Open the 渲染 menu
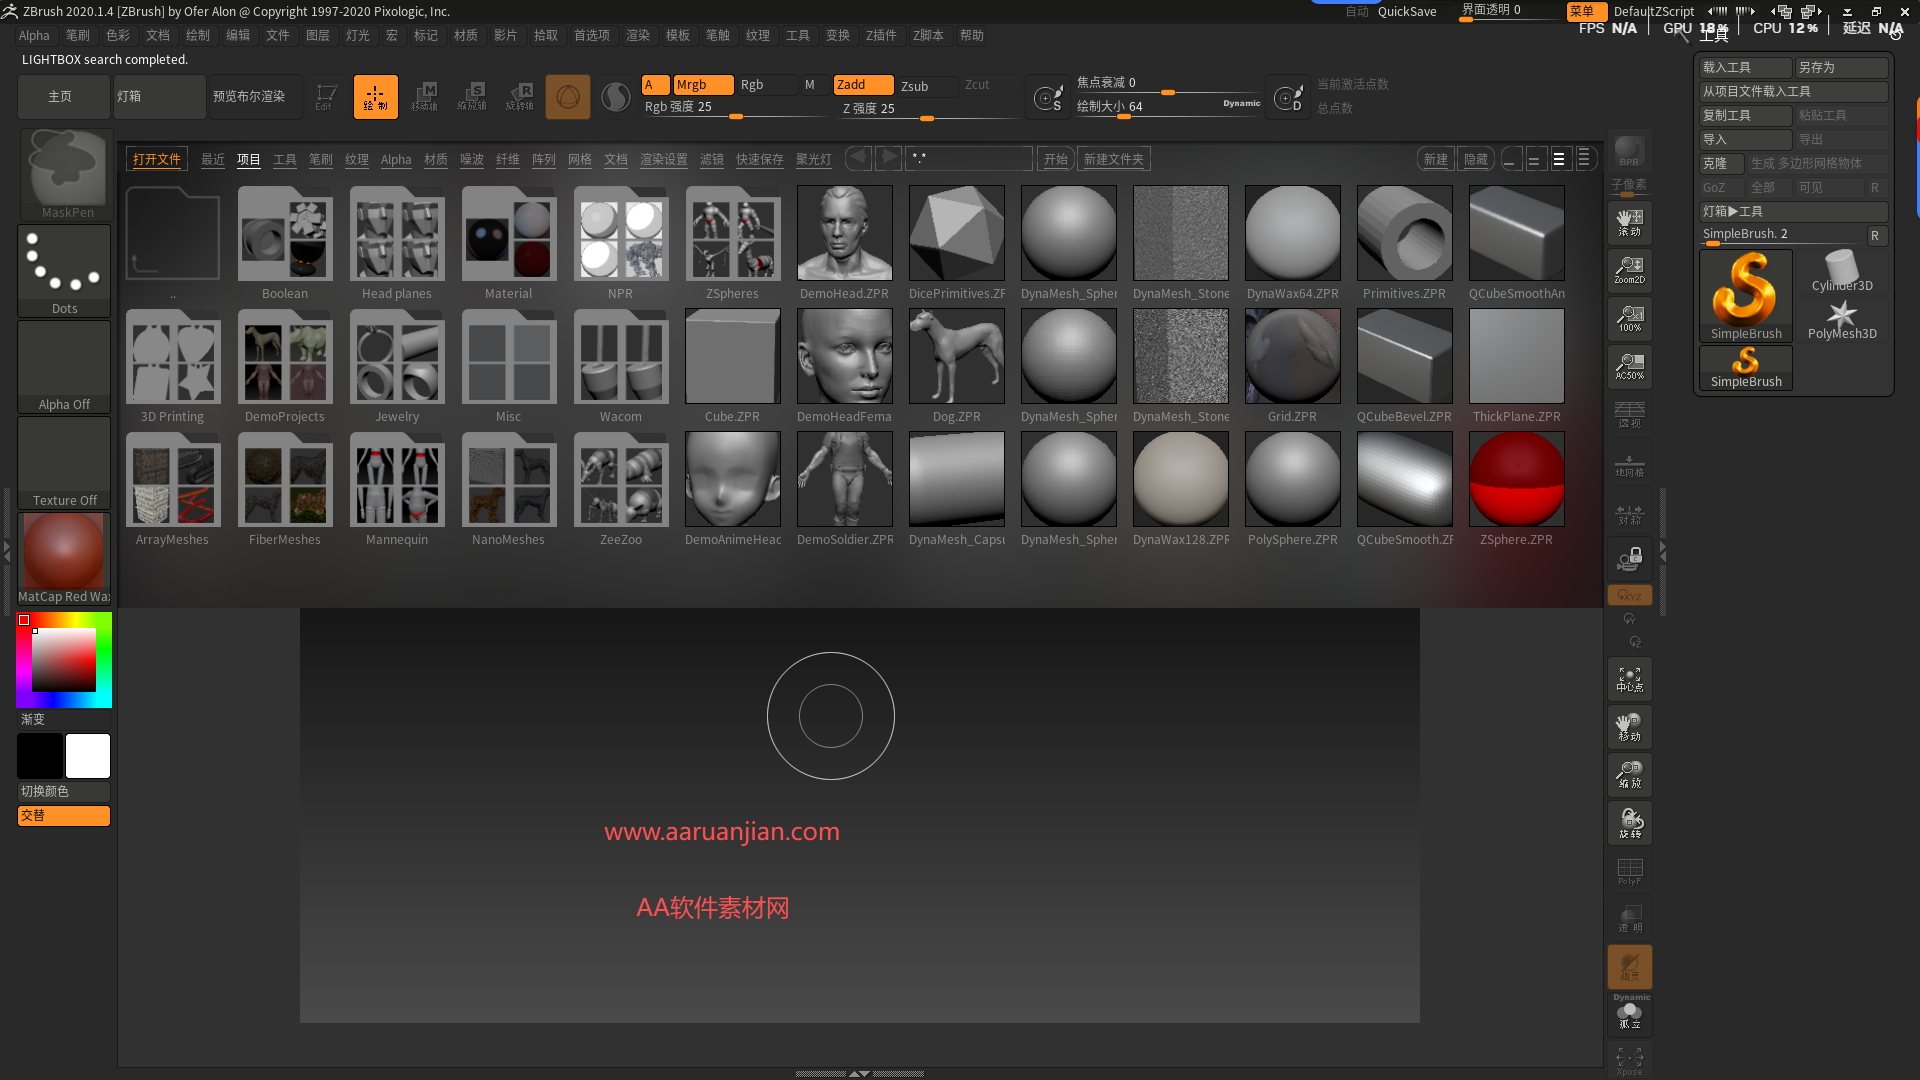Image resolution: width=1920 pixels, height=1080 pixels. point(638,35)
